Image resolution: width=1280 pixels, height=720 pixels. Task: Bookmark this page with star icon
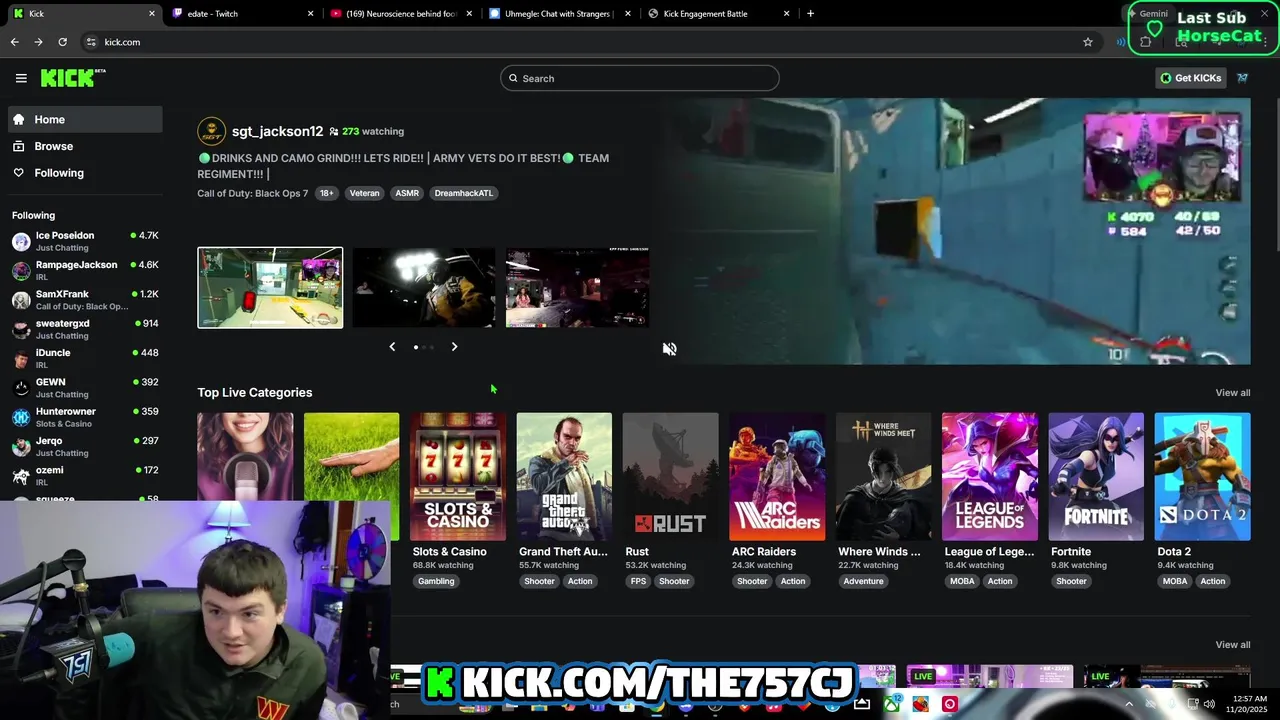pos(1088,42)
